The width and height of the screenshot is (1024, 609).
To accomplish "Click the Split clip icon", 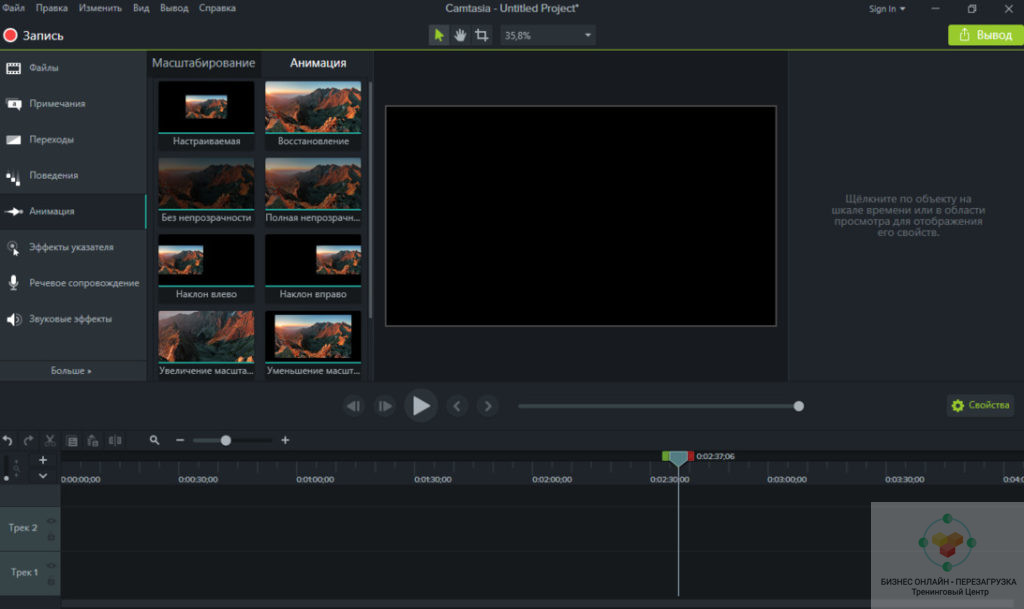I will coord(115,440).
